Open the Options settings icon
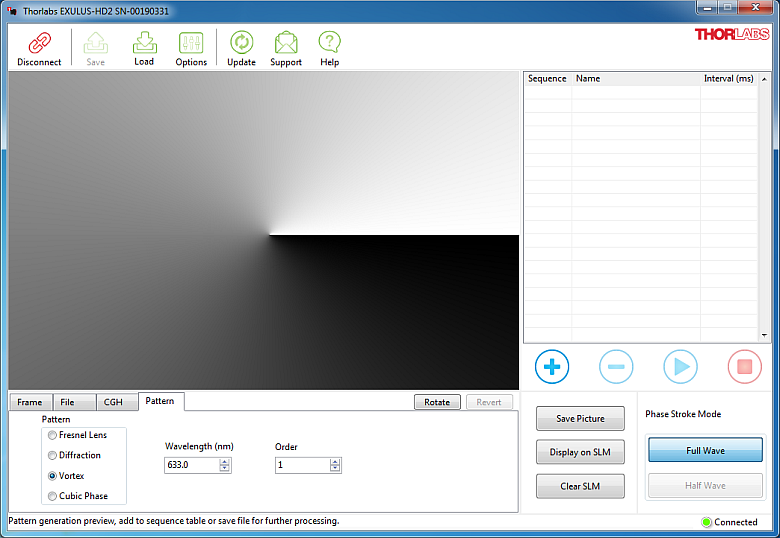 [x=191, y=43]
